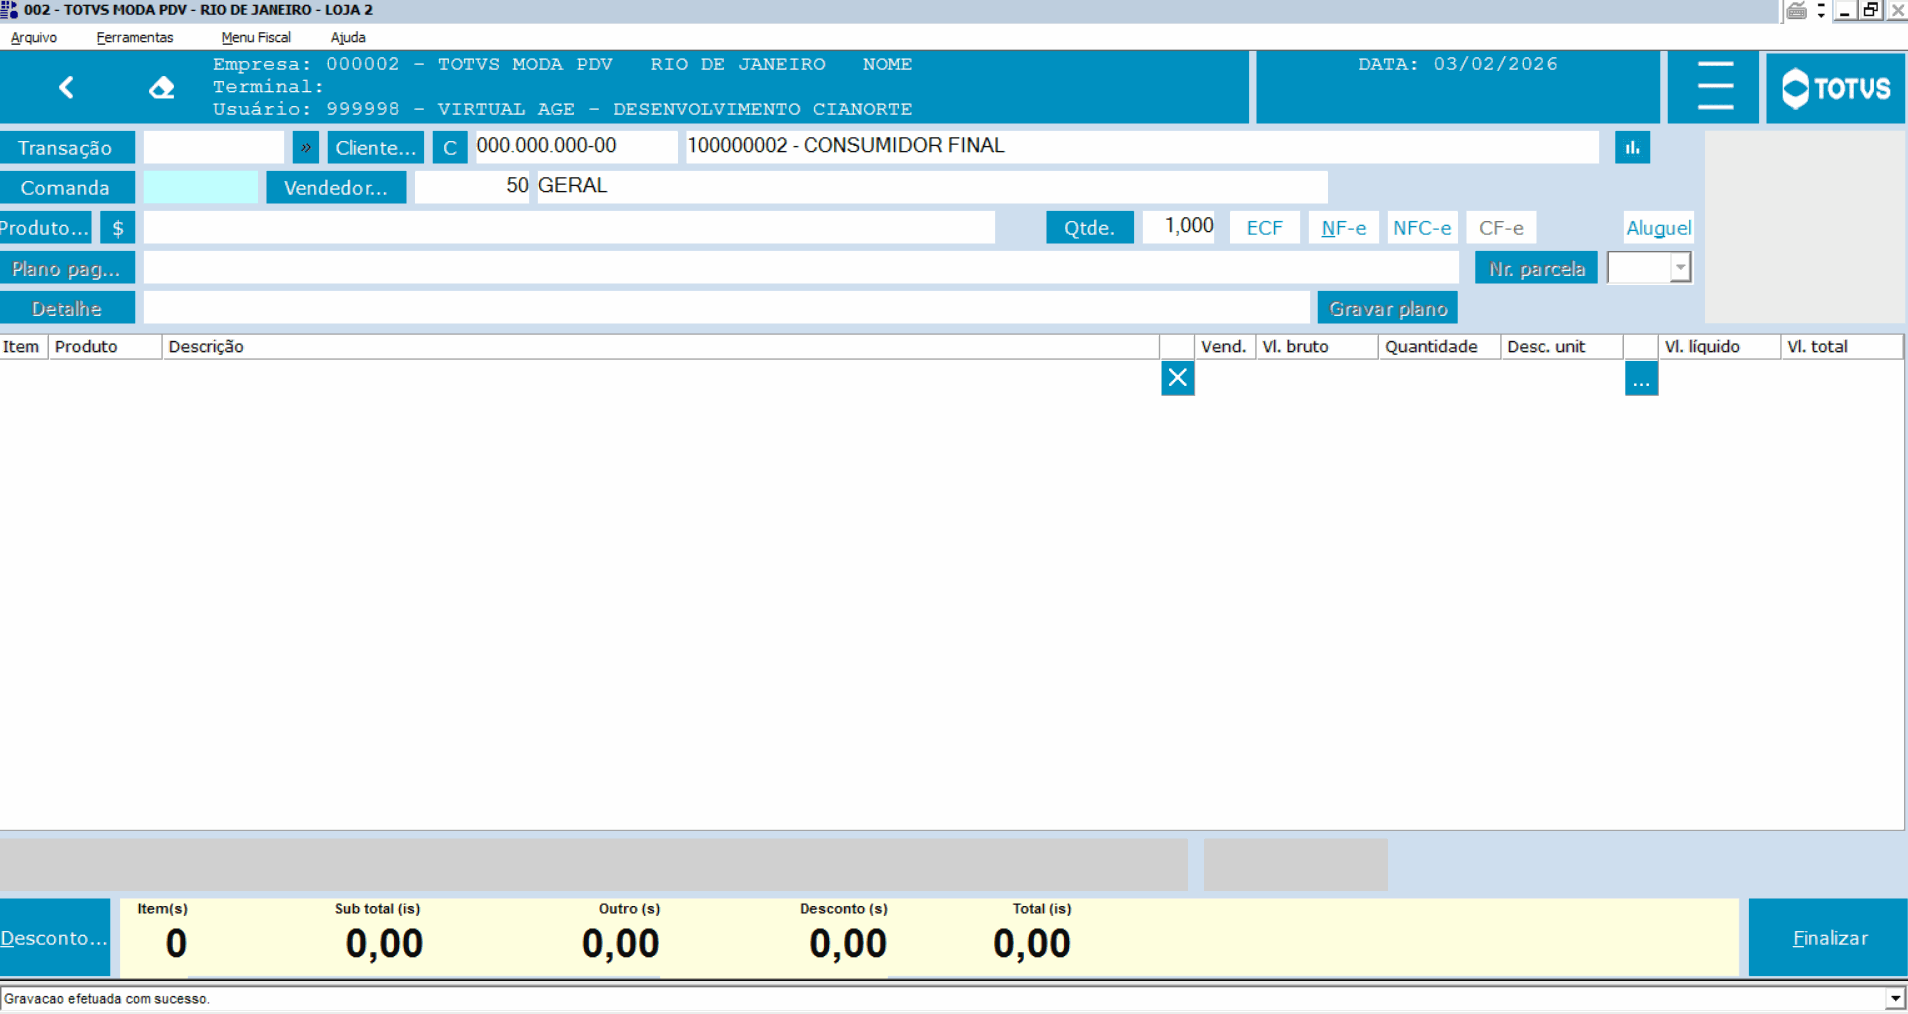Click the Desc. unit column header
Image resolution: width=1908 pixels, height=1014 pixels.
(1562, 347)
